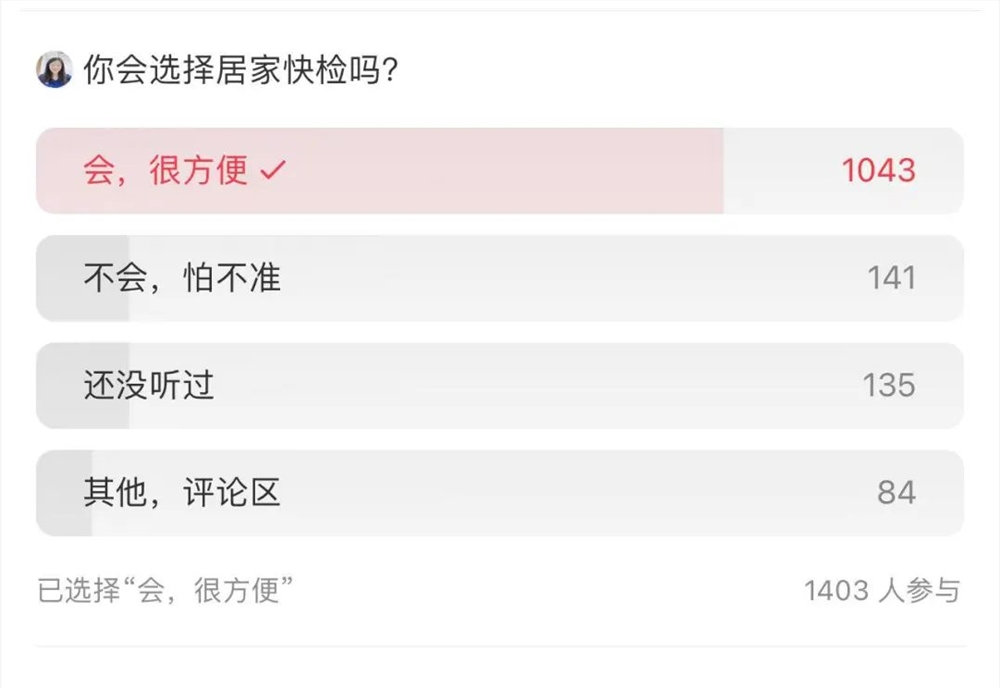Image resolution: width=1000 pixels, height=688 pixels.
Task: Click the red checkmark beside "会，很方便"
Action: tap(273, 170)
